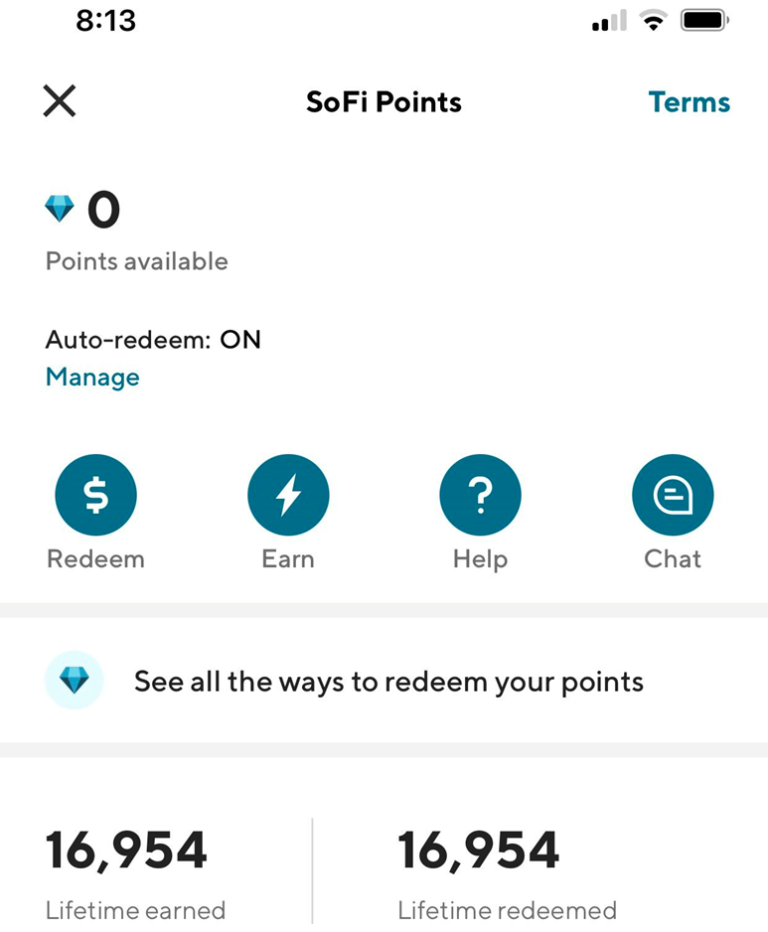The height and width of the screenshot is (932, 768).
Task: Tap the diamond icon in redeem banner
Action: [74, 680]
